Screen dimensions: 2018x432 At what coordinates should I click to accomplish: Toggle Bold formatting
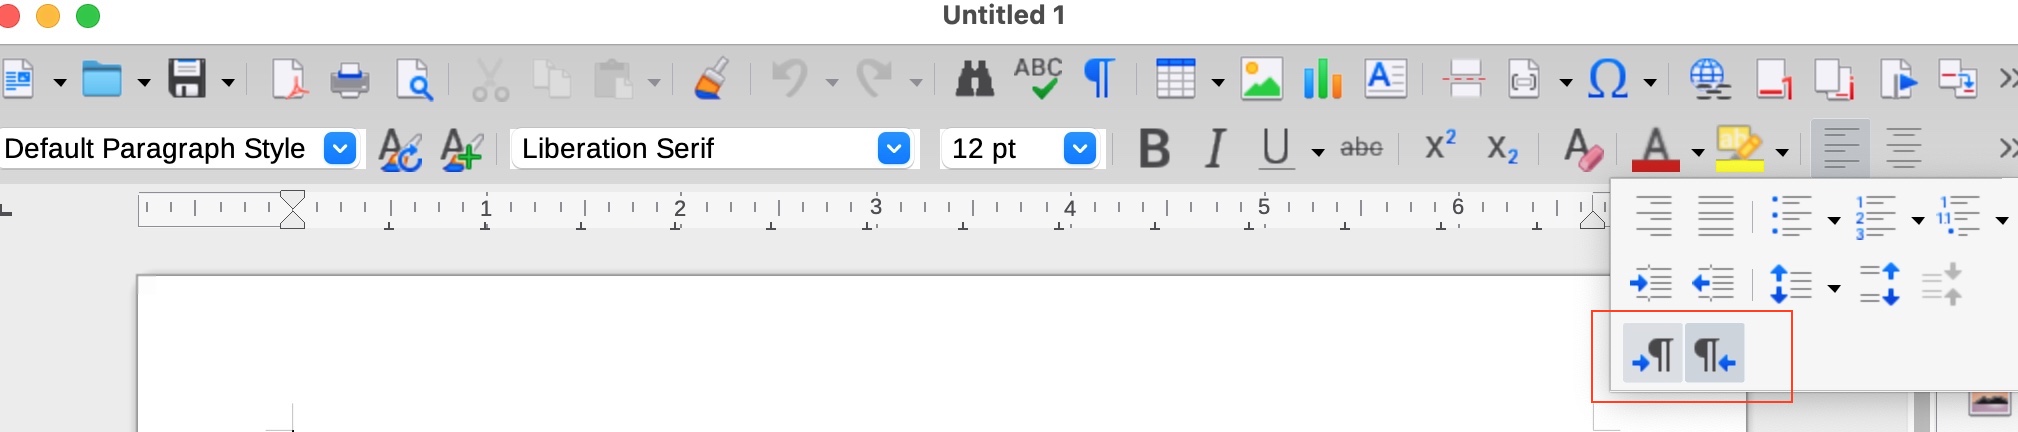point(1154,149)
